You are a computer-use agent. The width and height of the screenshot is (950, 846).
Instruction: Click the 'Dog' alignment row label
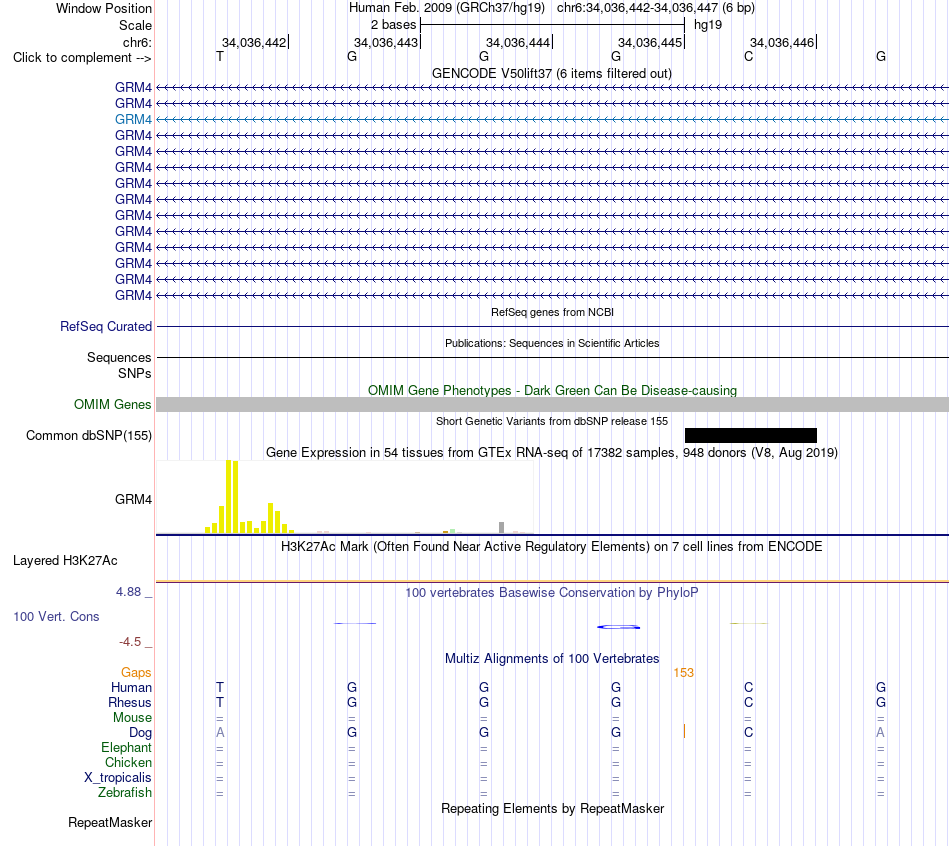(x=140, y=733)
